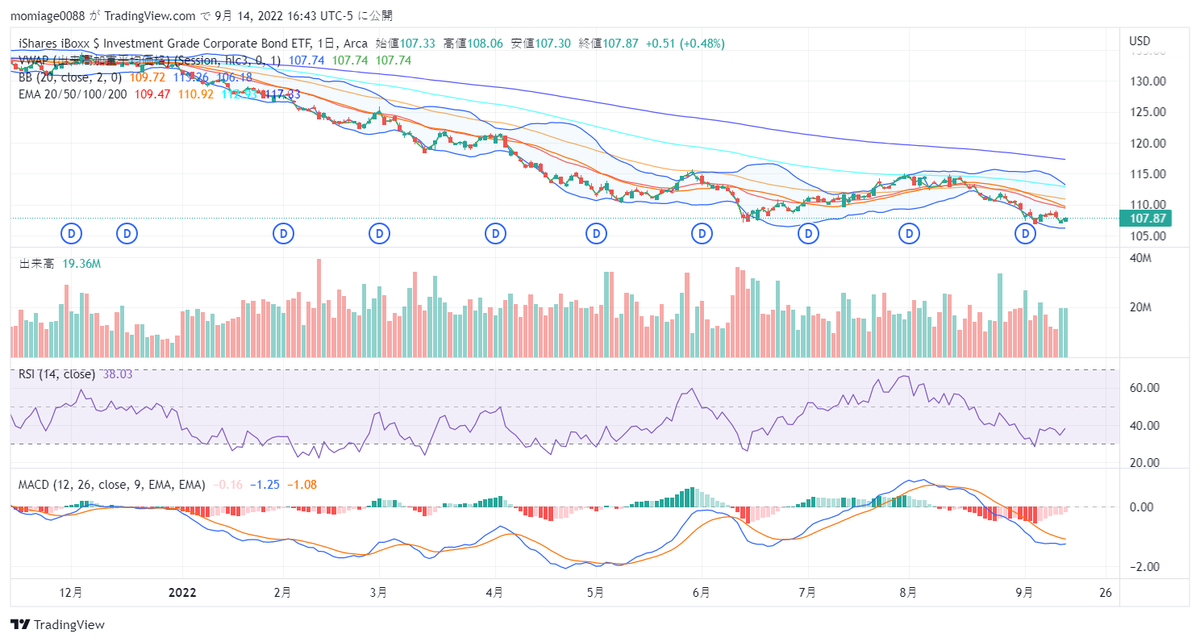This screenshot has width=1200, height=642.
Task: Open the August dividend D marker
Action: click(x=909, y=233)
